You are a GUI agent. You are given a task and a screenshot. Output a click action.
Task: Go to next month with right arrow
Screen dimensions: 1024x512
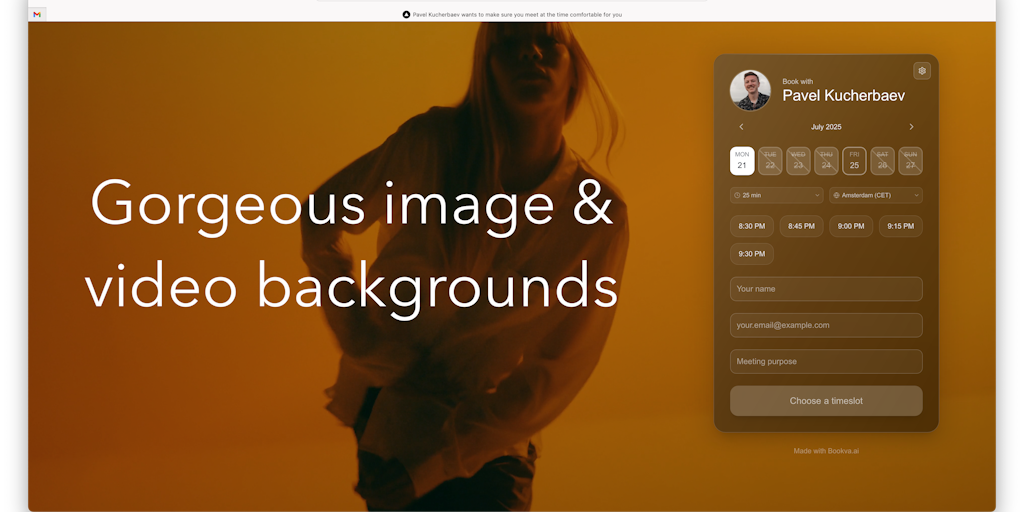[x=911, y=127]
